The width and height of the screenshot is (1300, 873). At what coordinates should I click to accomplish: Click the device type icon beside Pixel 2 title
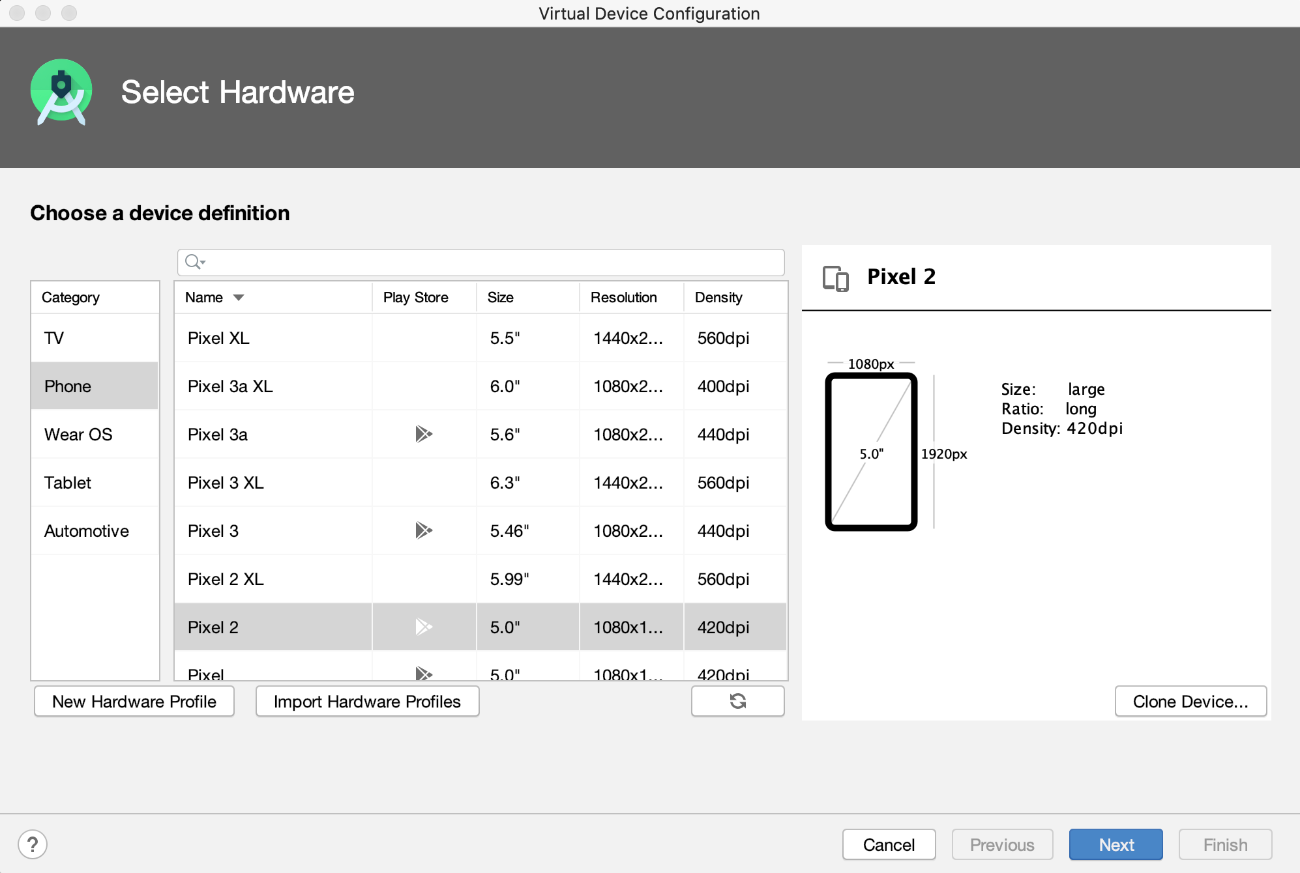[836, 278]
